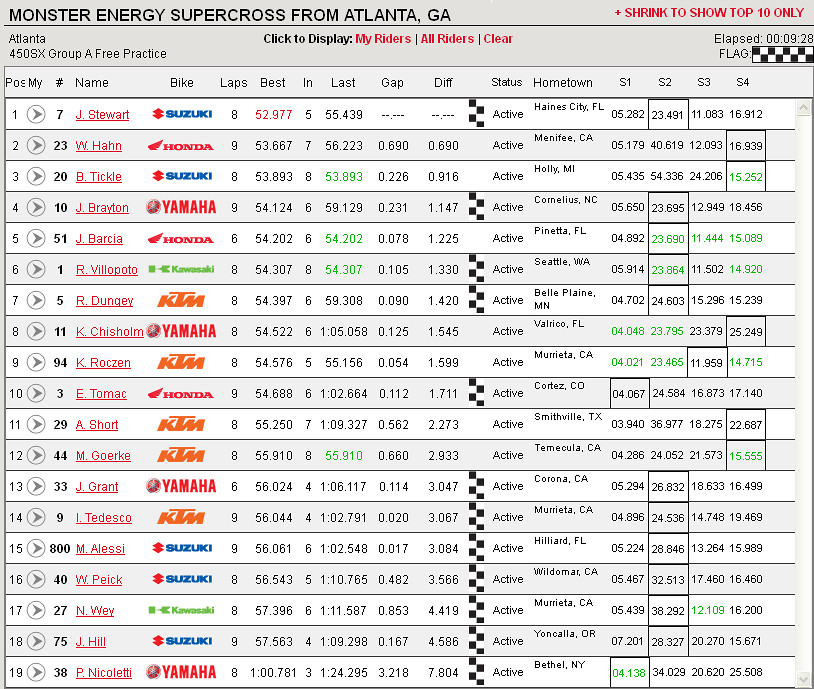814x689 pixels.
Task: Click the scrollbar up arrow
Action: point(803,108)
